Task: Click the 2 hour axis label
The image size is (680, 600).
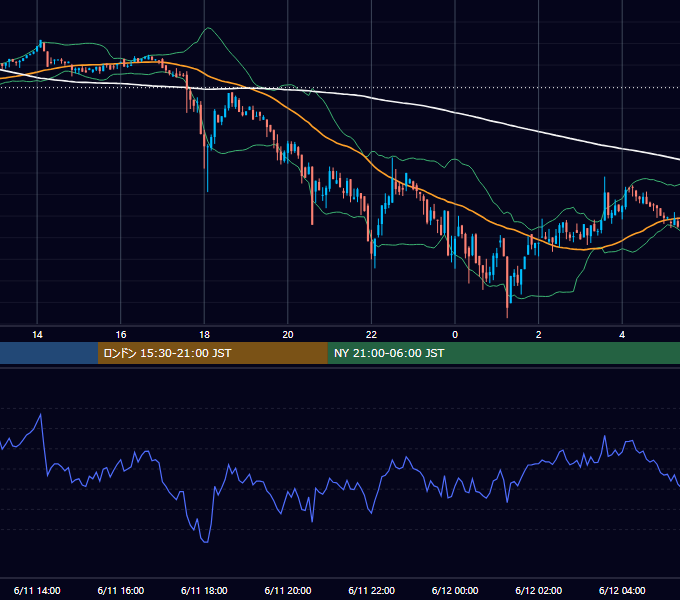Action: [x=539, y=335]
